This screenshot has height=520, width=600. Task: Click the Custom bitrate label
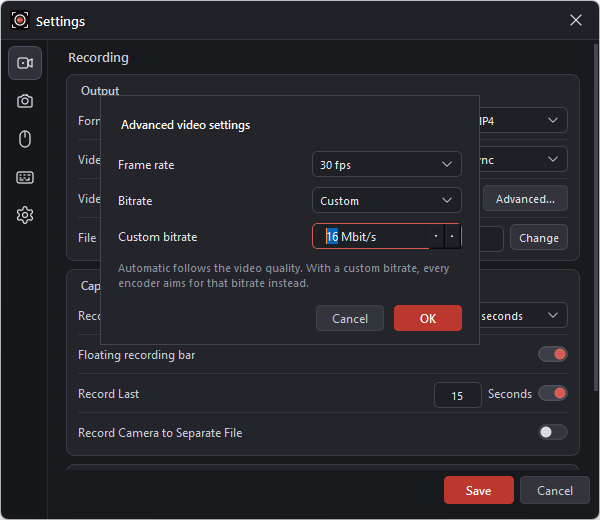(158, 237)
